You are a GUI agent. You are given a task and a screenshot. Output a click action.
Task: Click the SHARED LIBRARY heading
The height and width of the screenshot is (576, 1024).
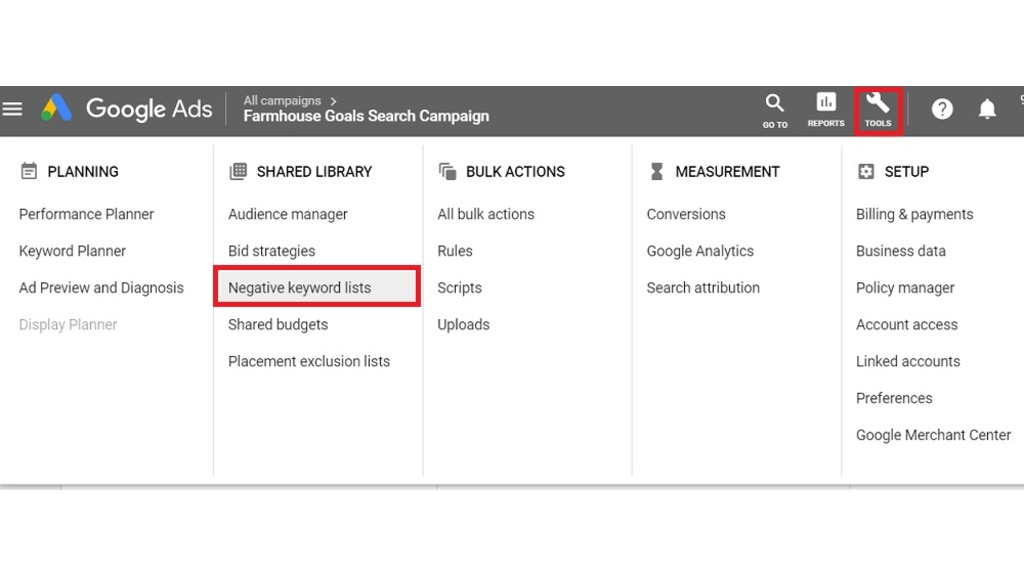pyautogui.click(x=314, y=172)
